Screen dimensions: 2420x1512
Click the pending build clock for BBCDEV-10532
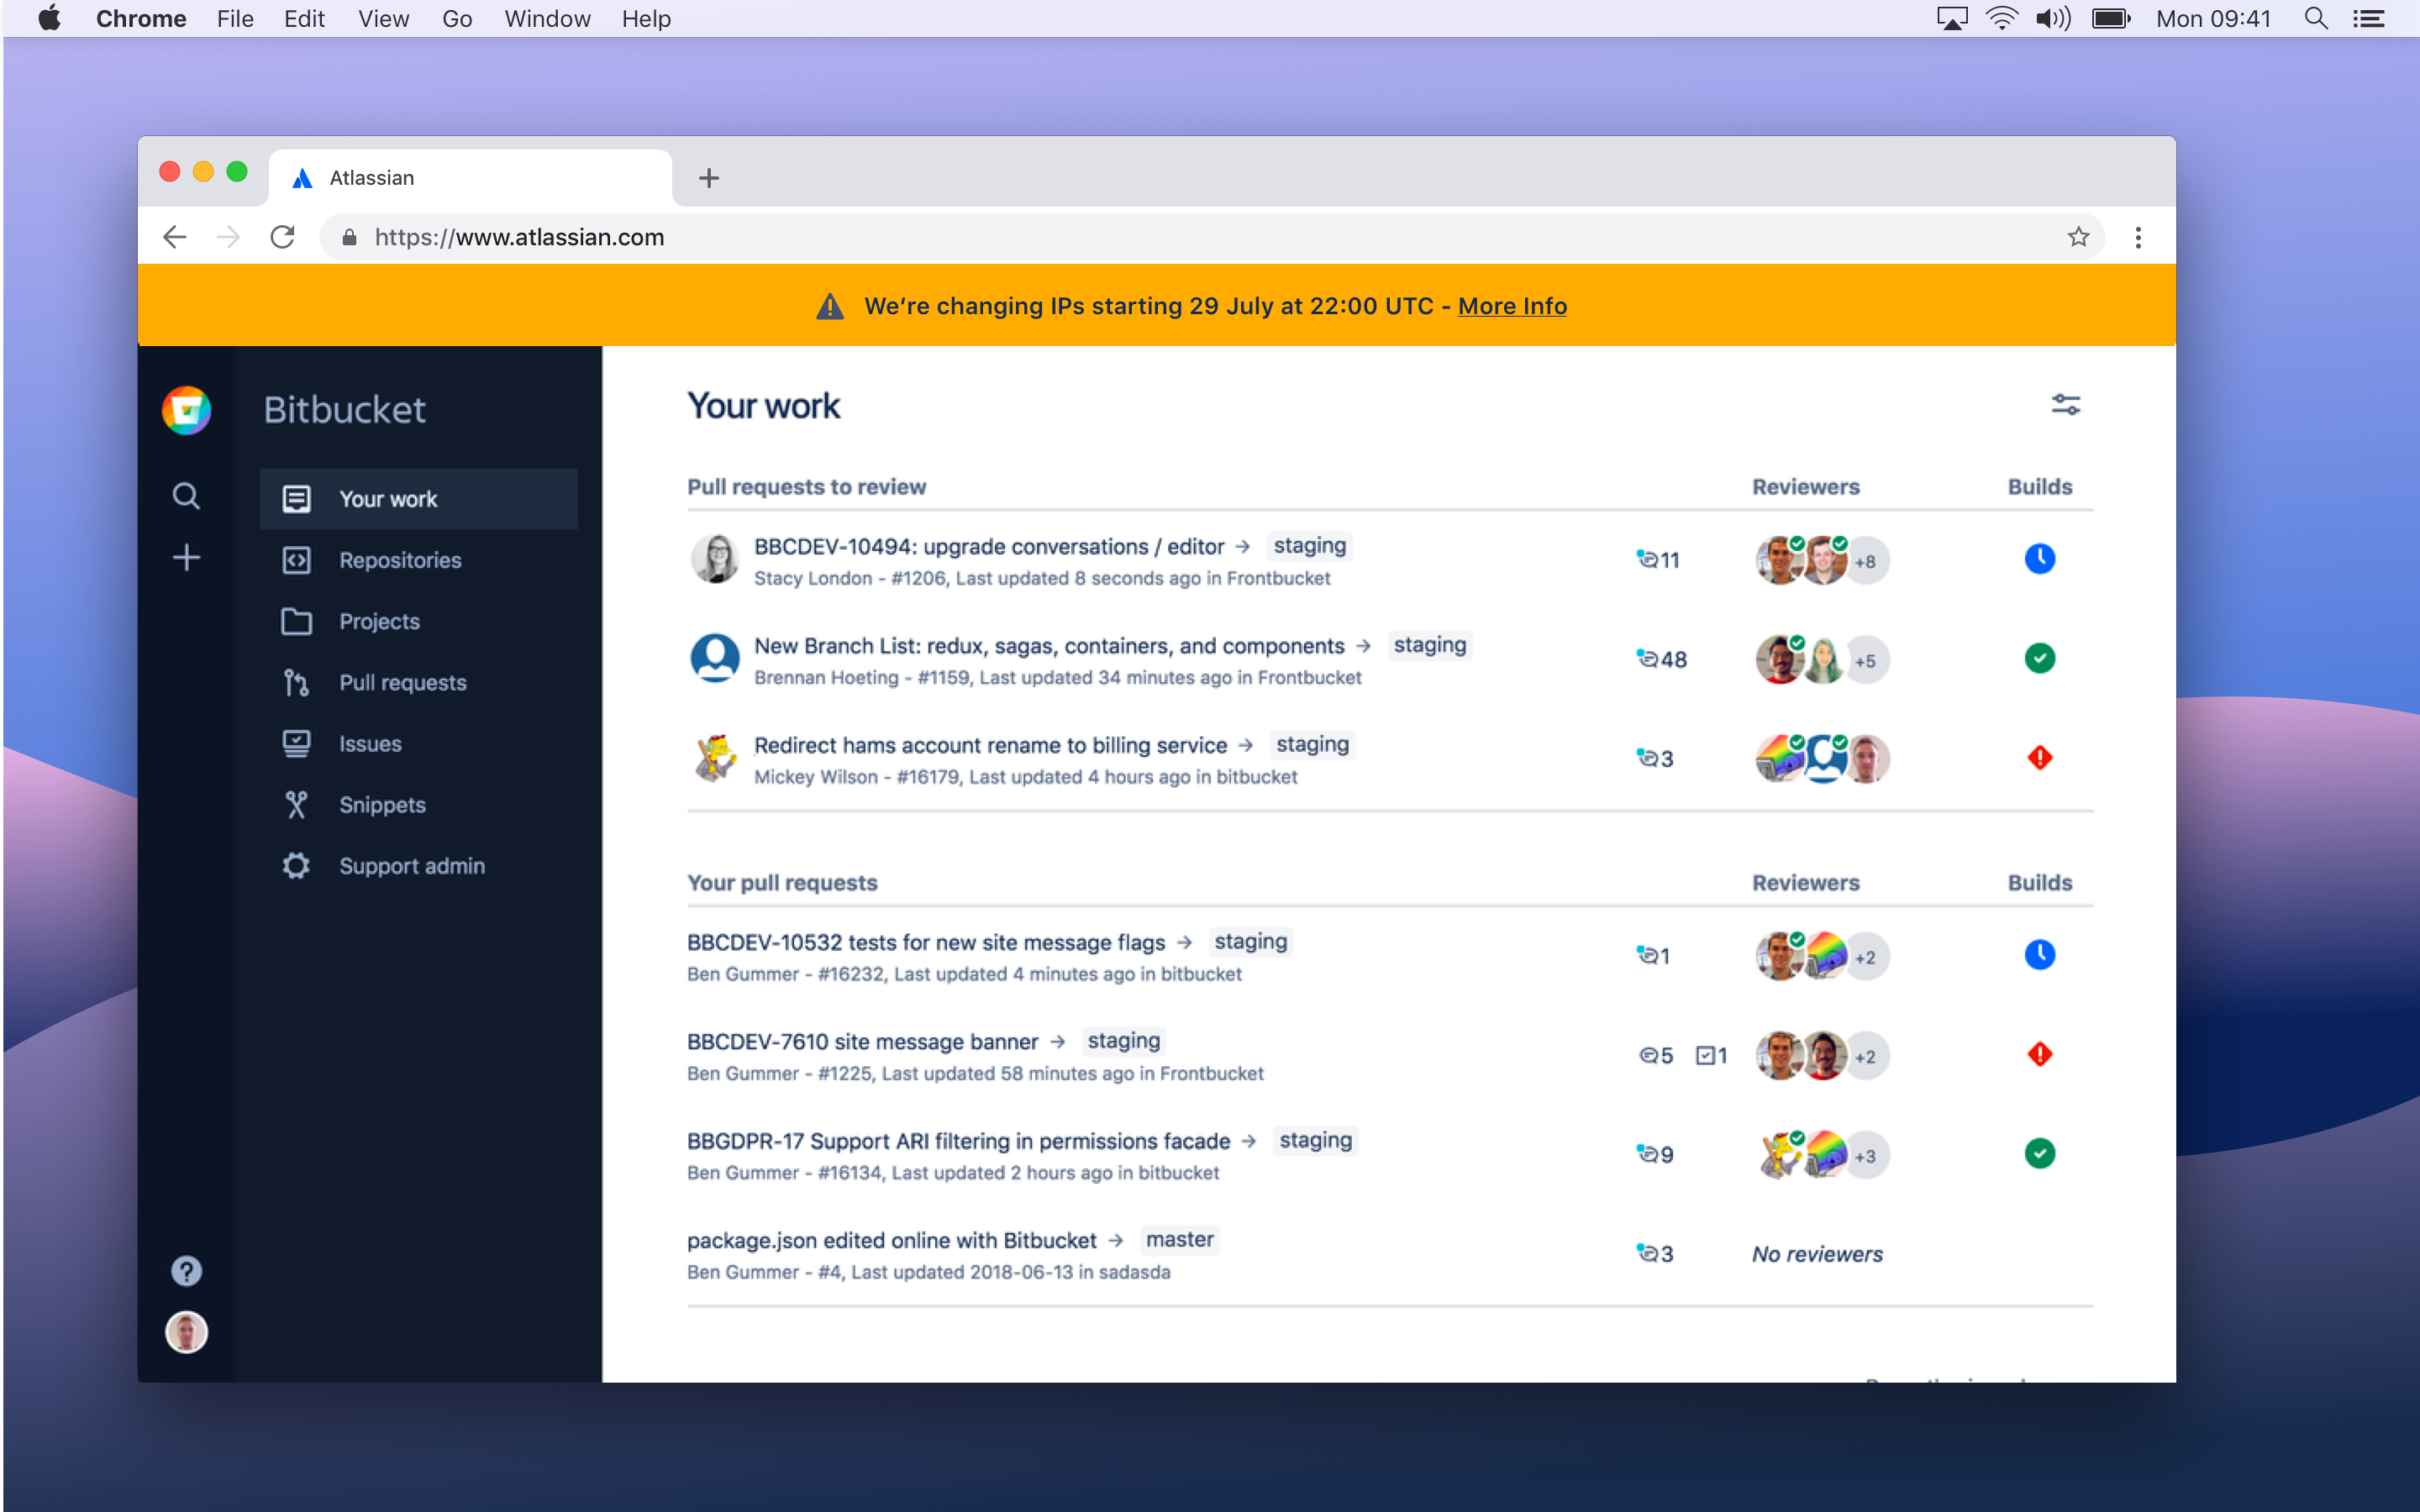tap(2040, 955)
